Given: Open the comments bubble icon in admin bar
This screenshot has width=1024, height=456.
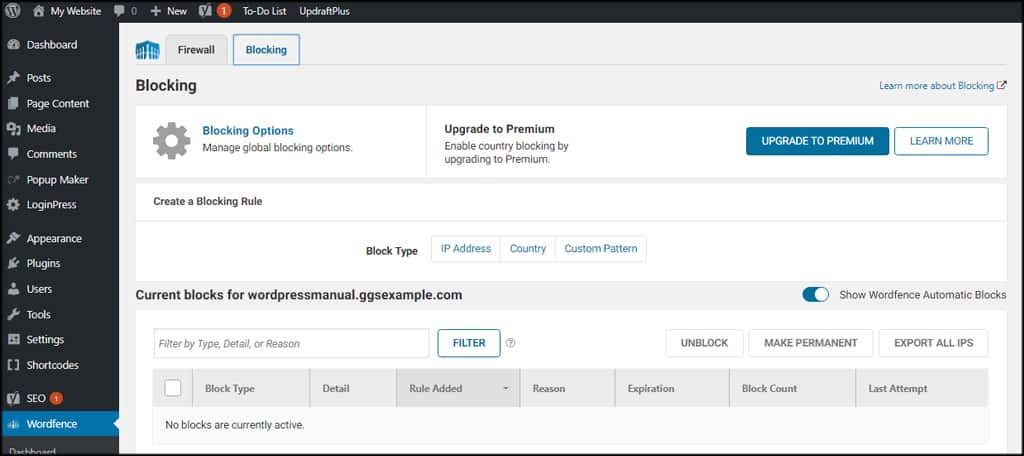Looking at the screenshot, I should [x=118, y=11].
